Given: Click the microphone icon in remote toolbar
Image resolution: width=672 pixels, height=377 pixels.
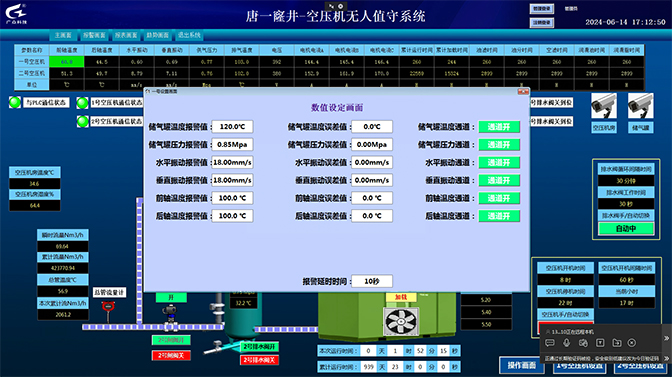Looking at the screenshot, I should point(567,343).
